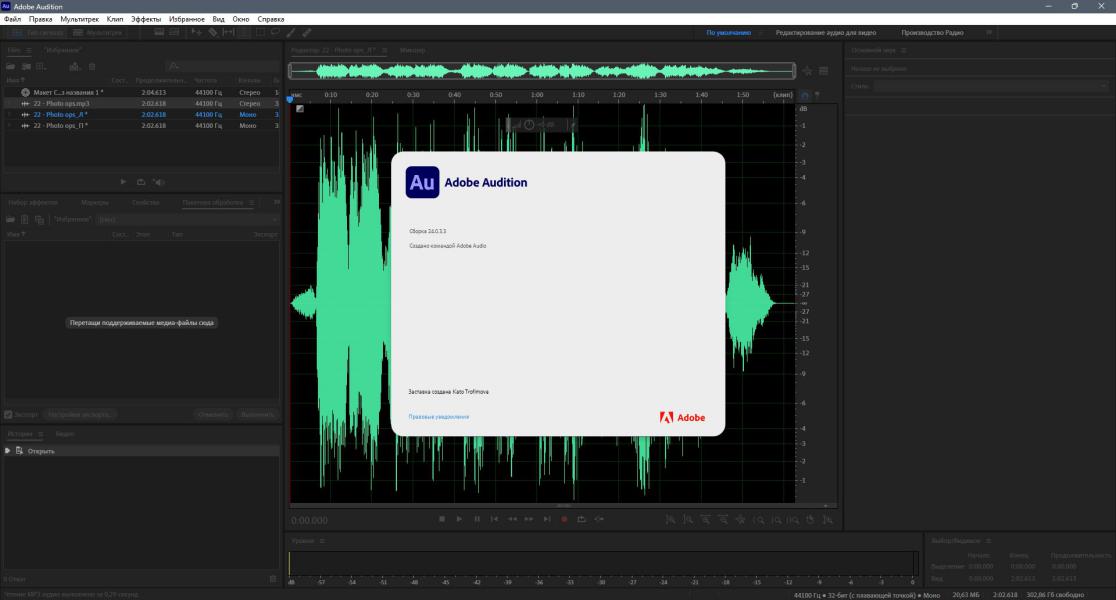1116x600 pixels.
Task: Select the Time Selection tool
Action: [243, 33]
